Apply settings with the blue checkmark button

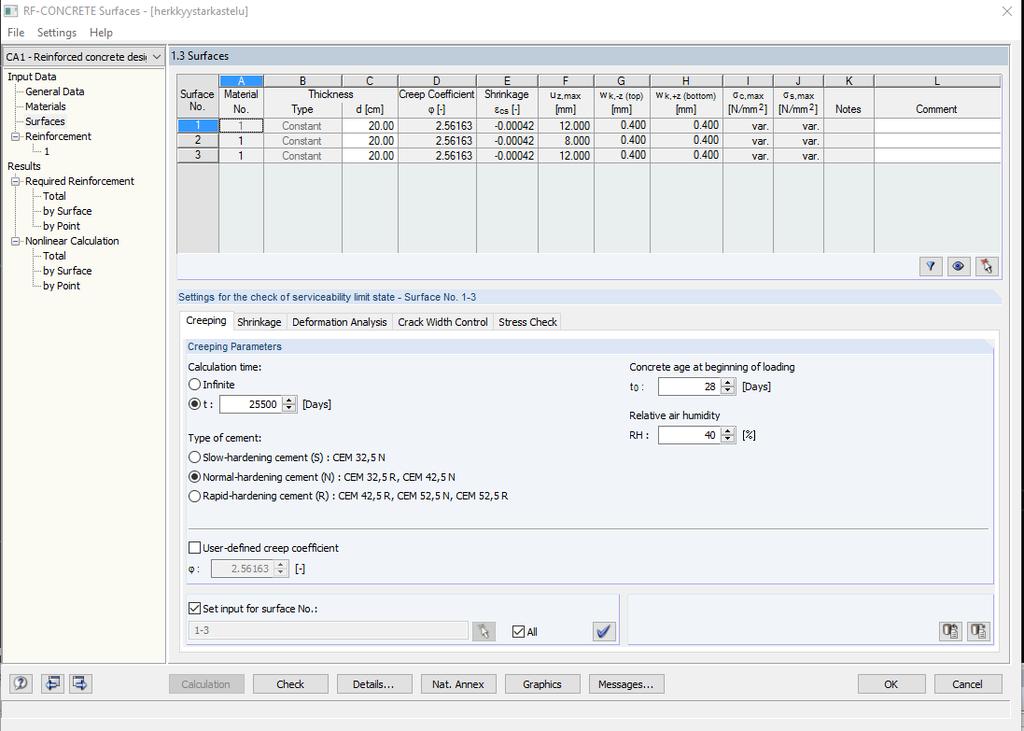(x=604, y=631)
